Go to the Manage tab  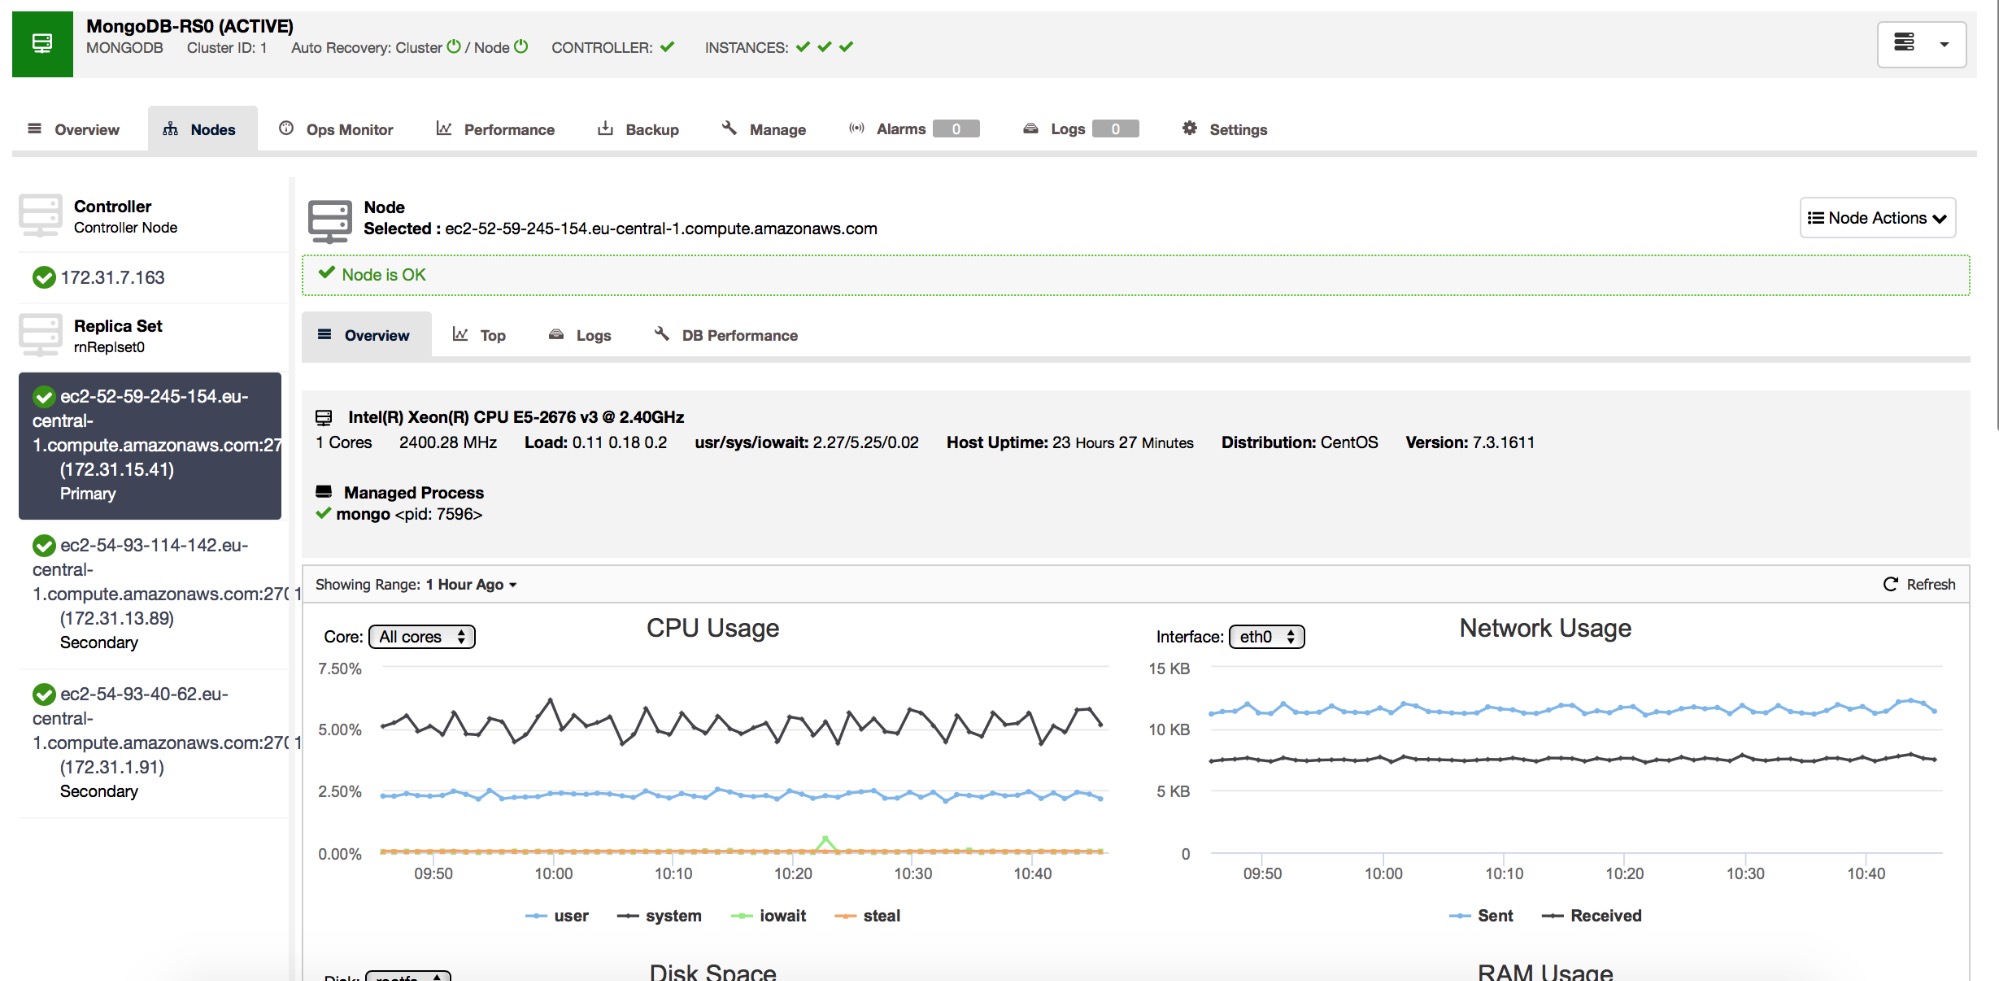[x=765, y=129]
